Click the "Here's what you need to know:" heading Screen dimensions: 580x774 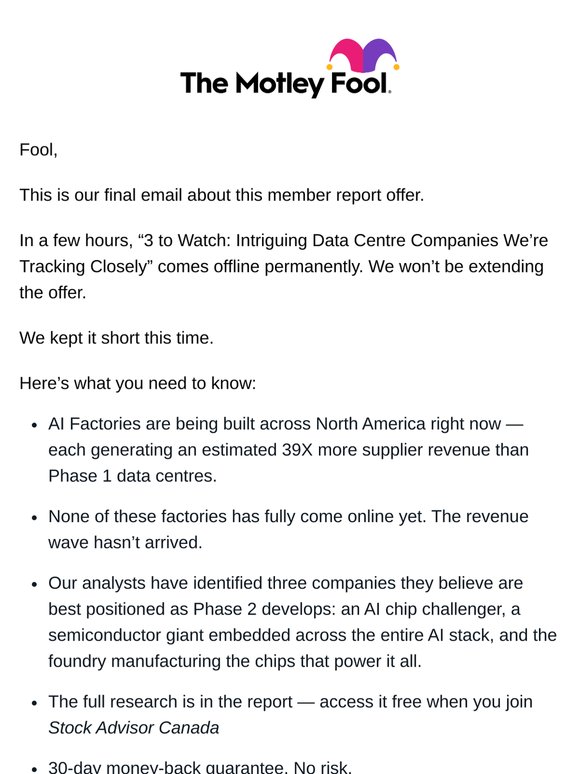138,383
